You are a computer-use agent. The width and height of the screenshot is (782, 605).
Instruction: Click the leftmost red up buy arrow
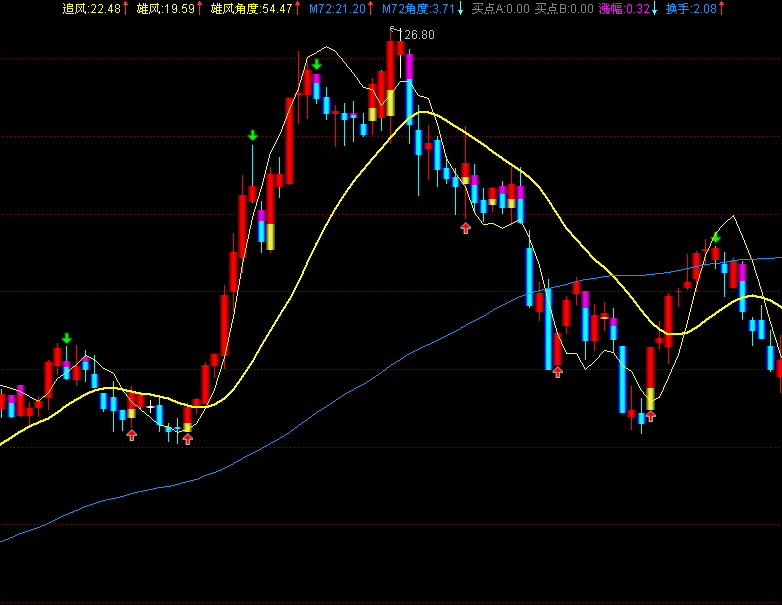click(131, 435)
